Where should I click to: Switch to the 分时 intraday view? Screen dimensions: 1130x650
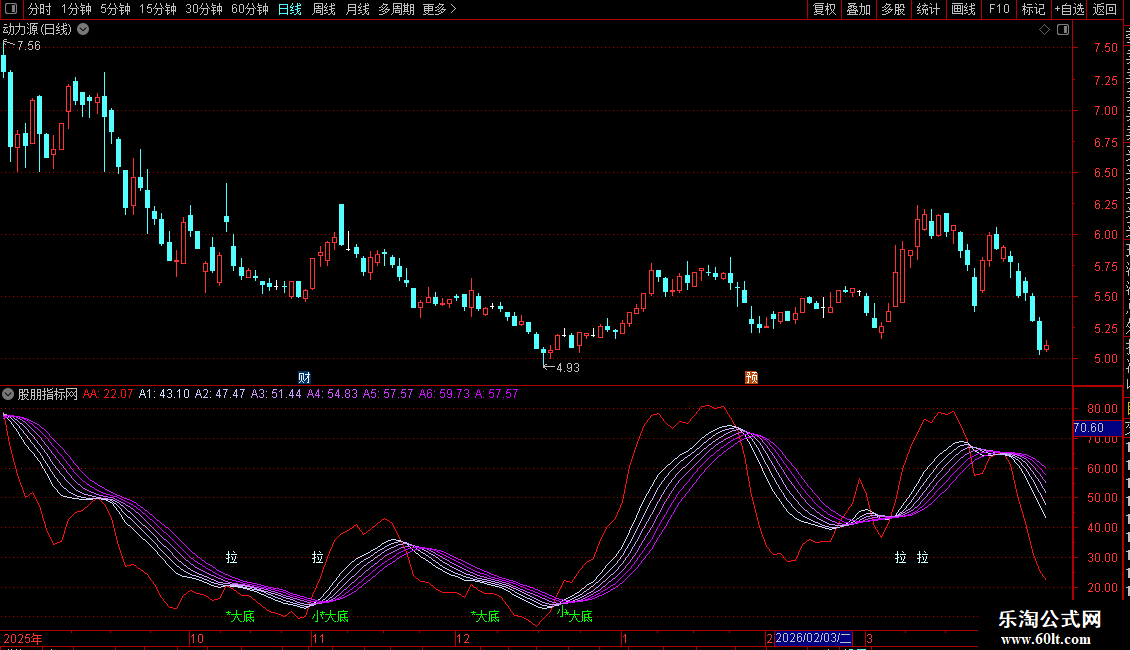(39, 9)
